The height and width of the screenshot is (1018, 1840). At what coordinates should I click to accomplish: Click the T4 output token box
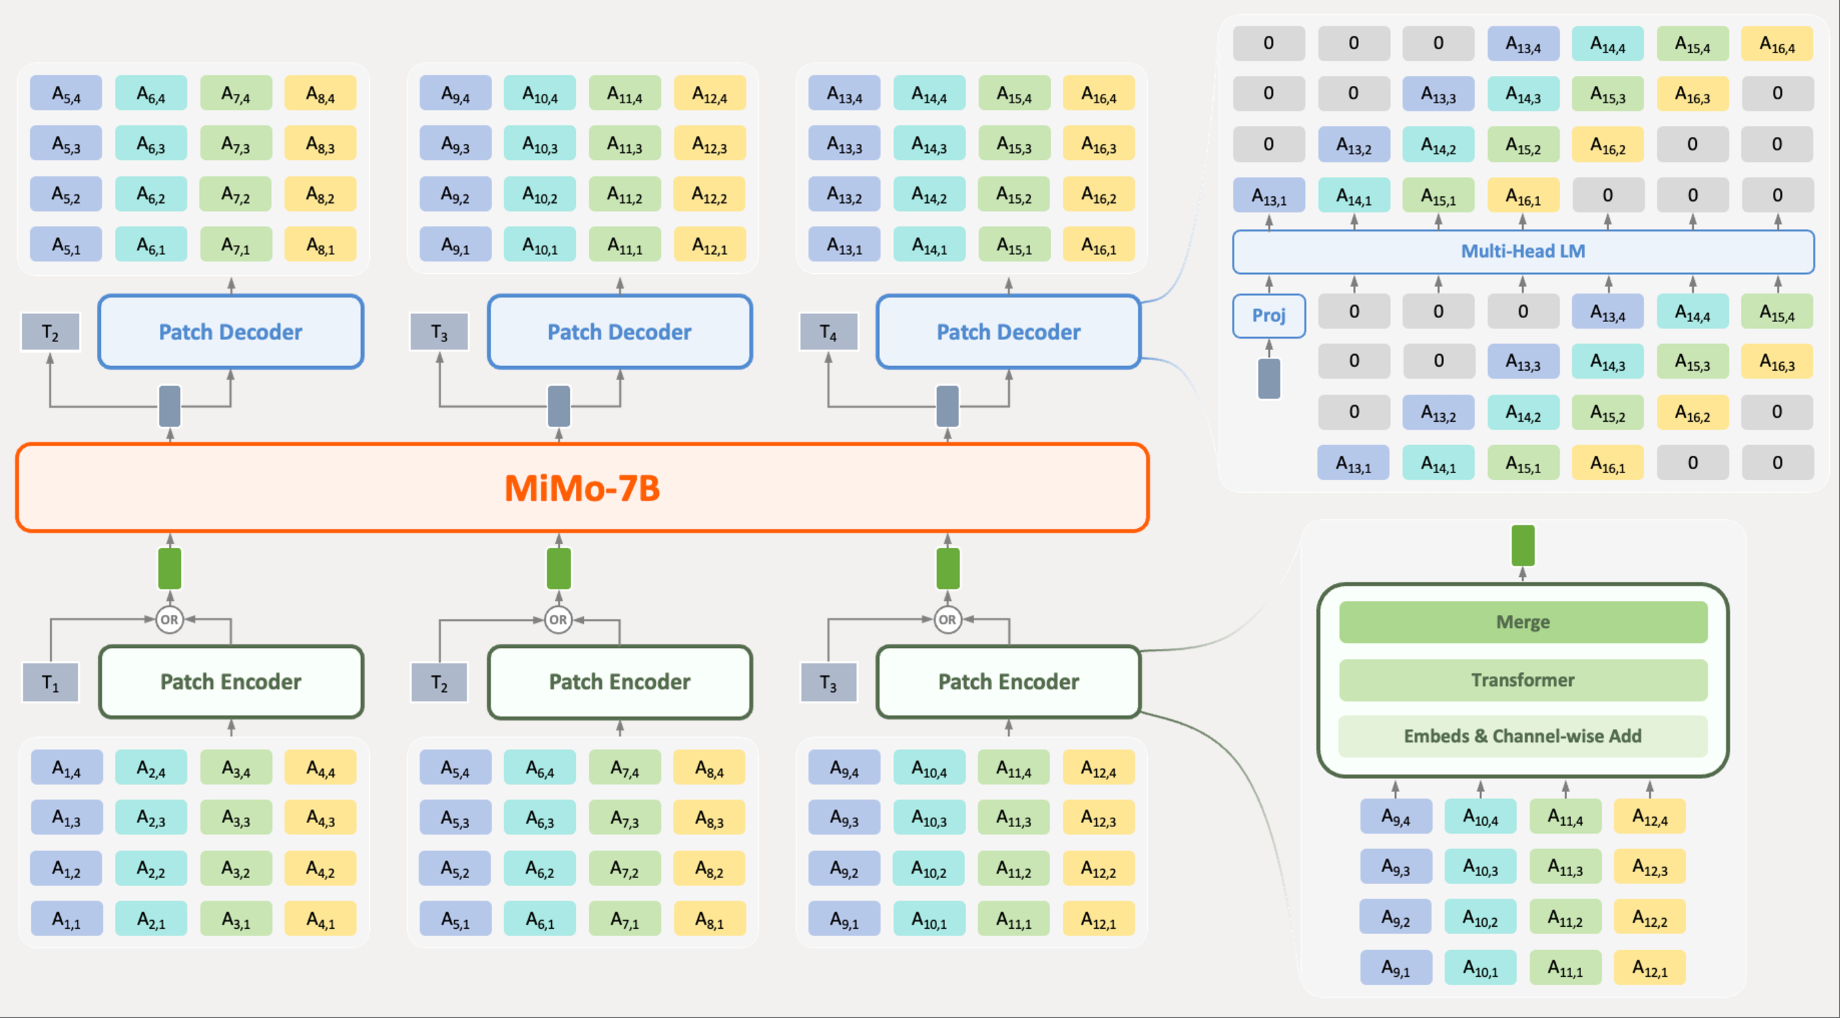coord(828,332)
